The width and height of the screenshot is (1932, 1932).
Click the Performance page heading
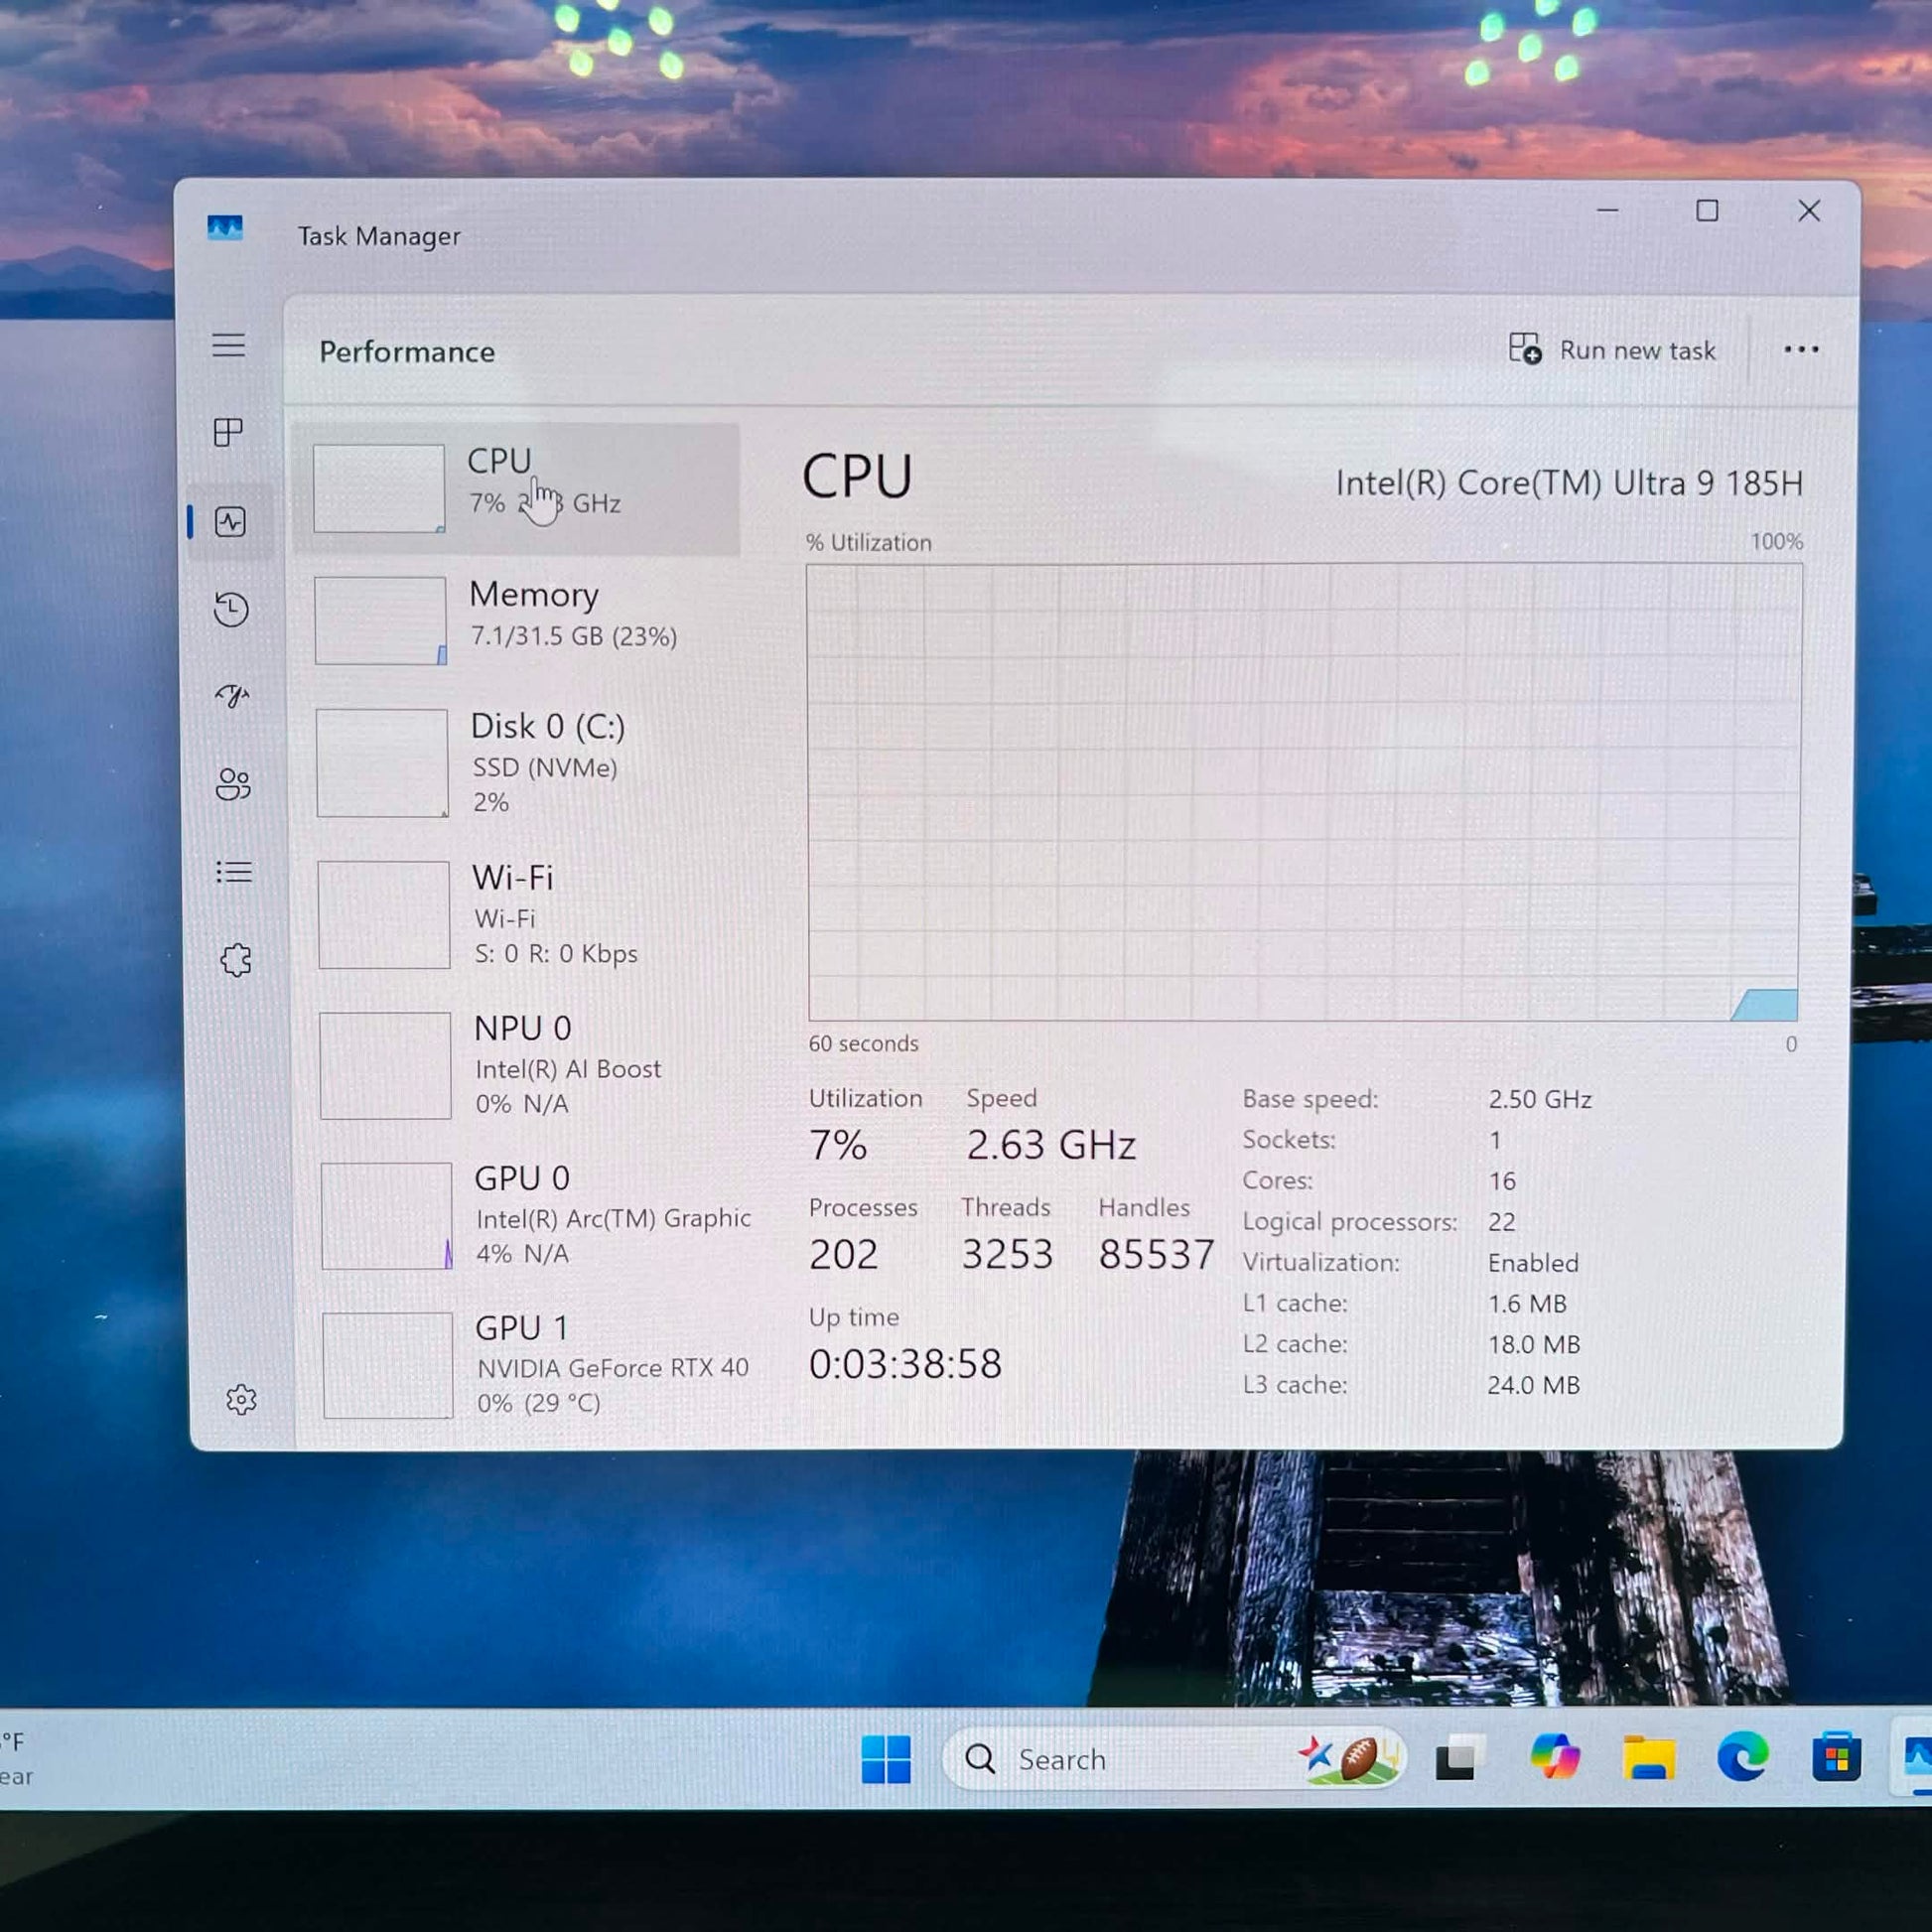pos(407,352)
